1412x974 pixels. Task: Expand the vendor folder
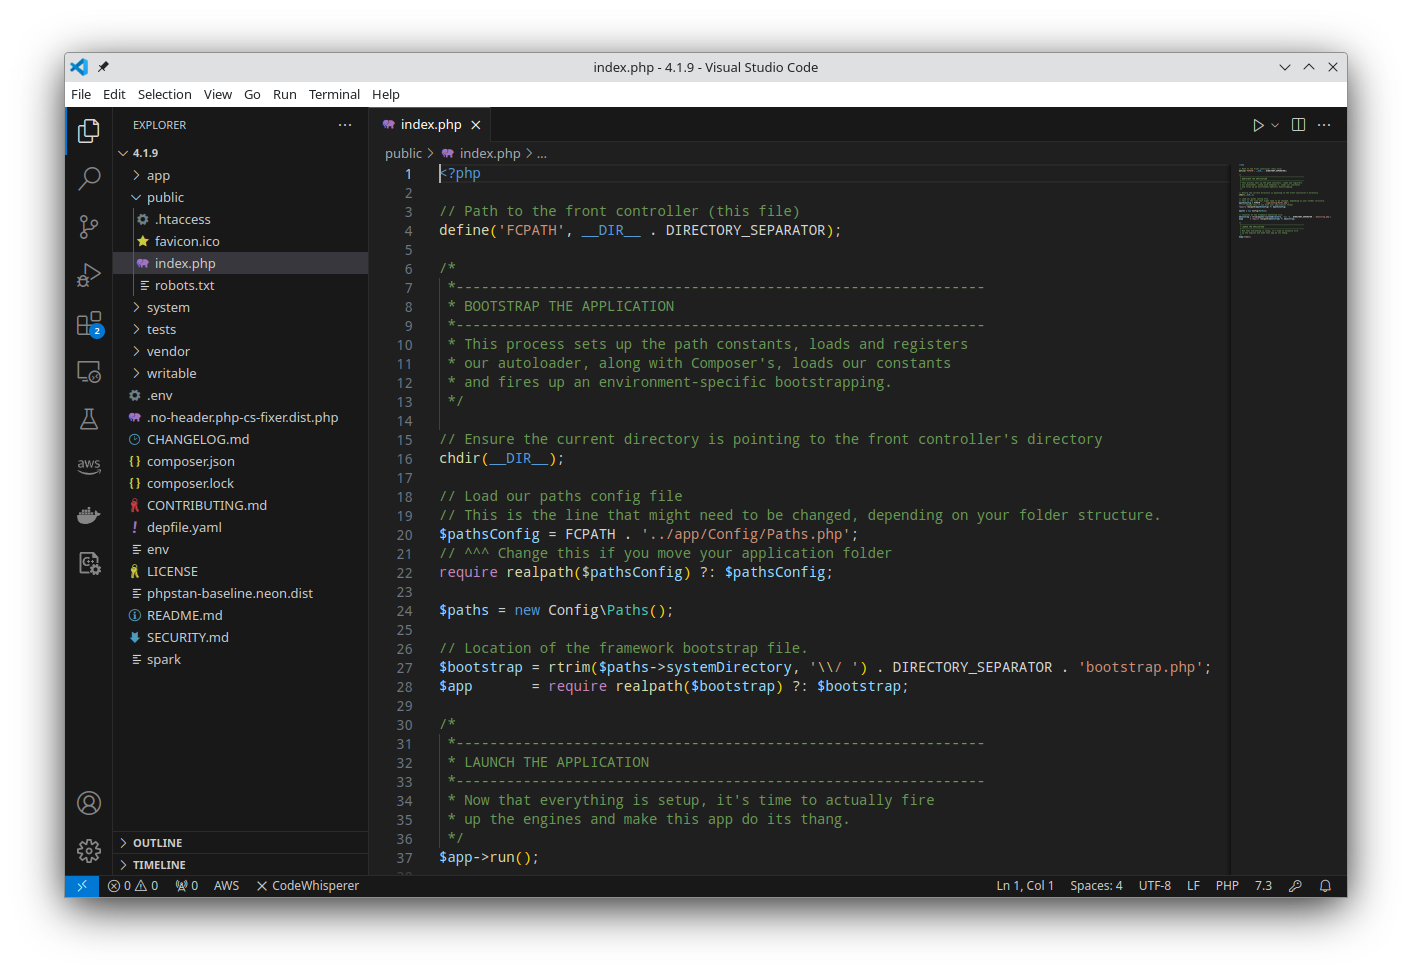click(240, 351)
